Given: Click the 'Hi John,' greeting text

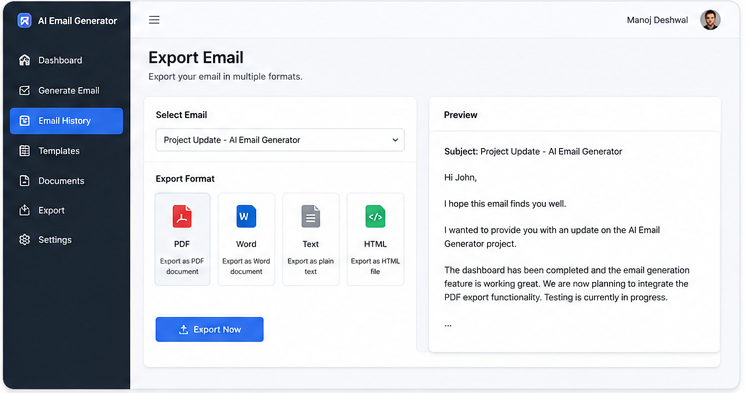Looking at the screenshot, I should coord(460,177).
